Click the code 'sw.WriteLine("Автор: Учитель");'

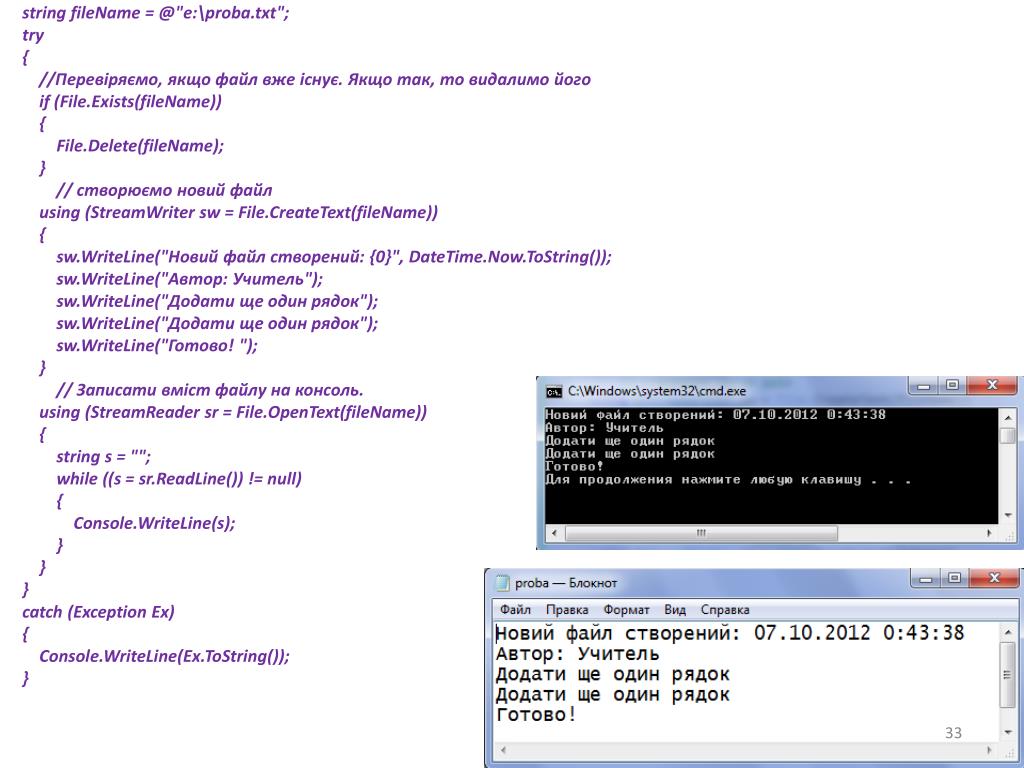pyautogui.click(x=189, y=279)
